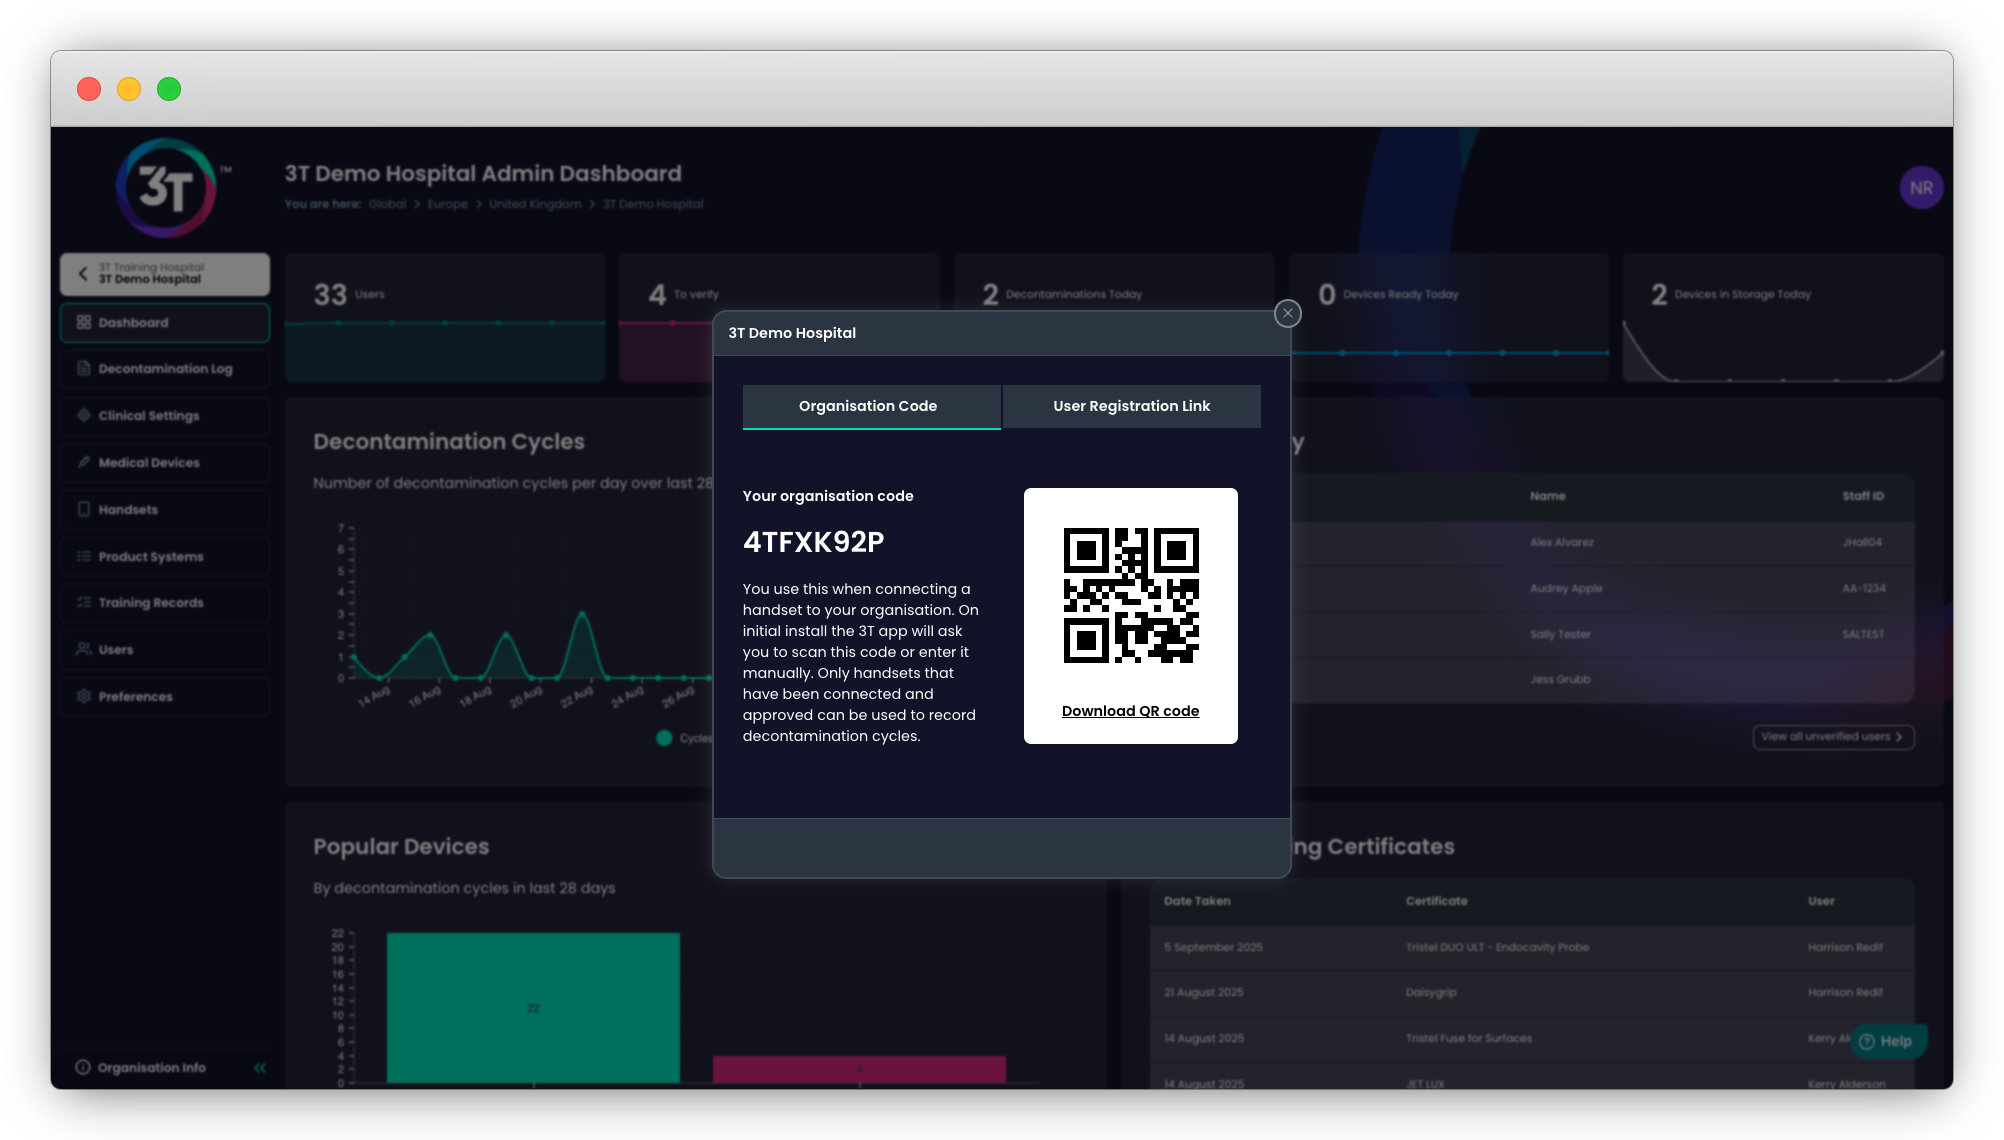Click the Medical Devices pen icon
The width and height of the screenshot is (2004, 1140).
click(84, 462)
